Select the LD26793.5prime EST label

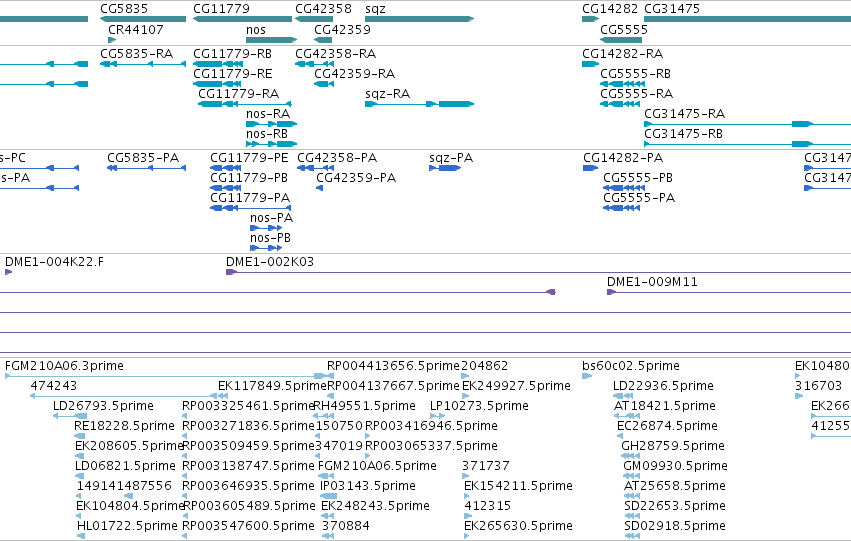103,406
